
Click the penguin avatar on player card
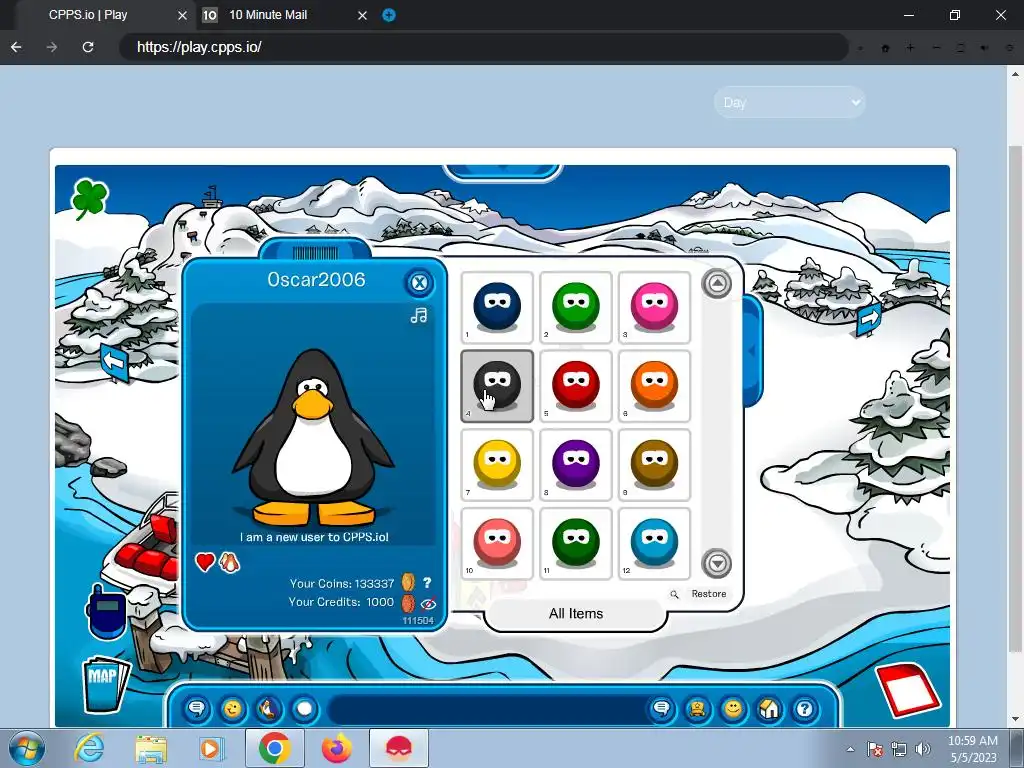pos(313,438)
